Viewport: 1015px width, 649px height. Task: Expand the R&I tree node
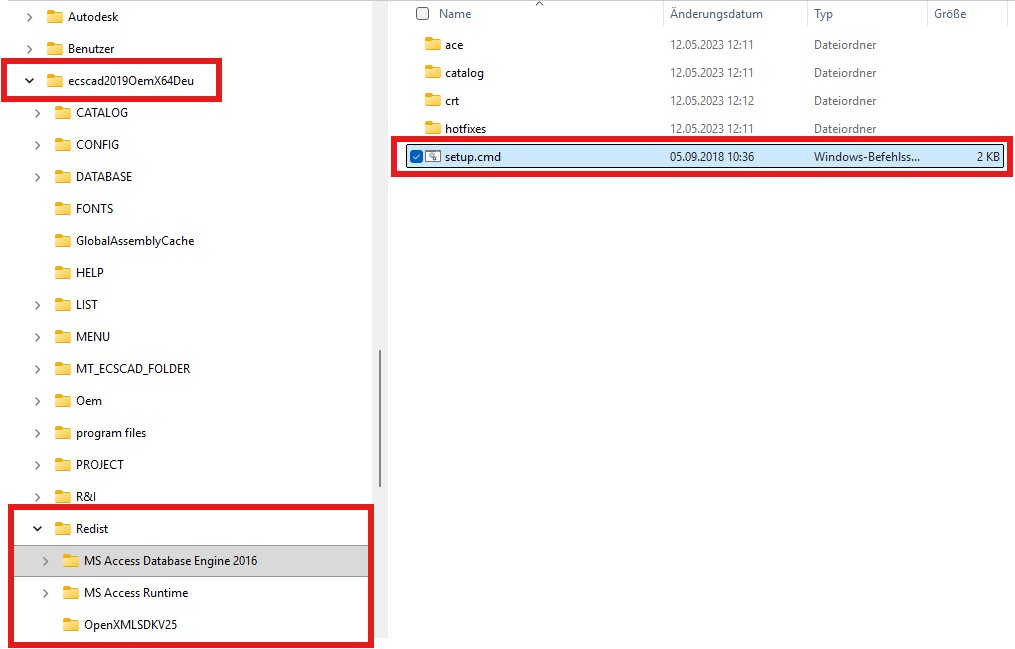click(x=38, y=497)
